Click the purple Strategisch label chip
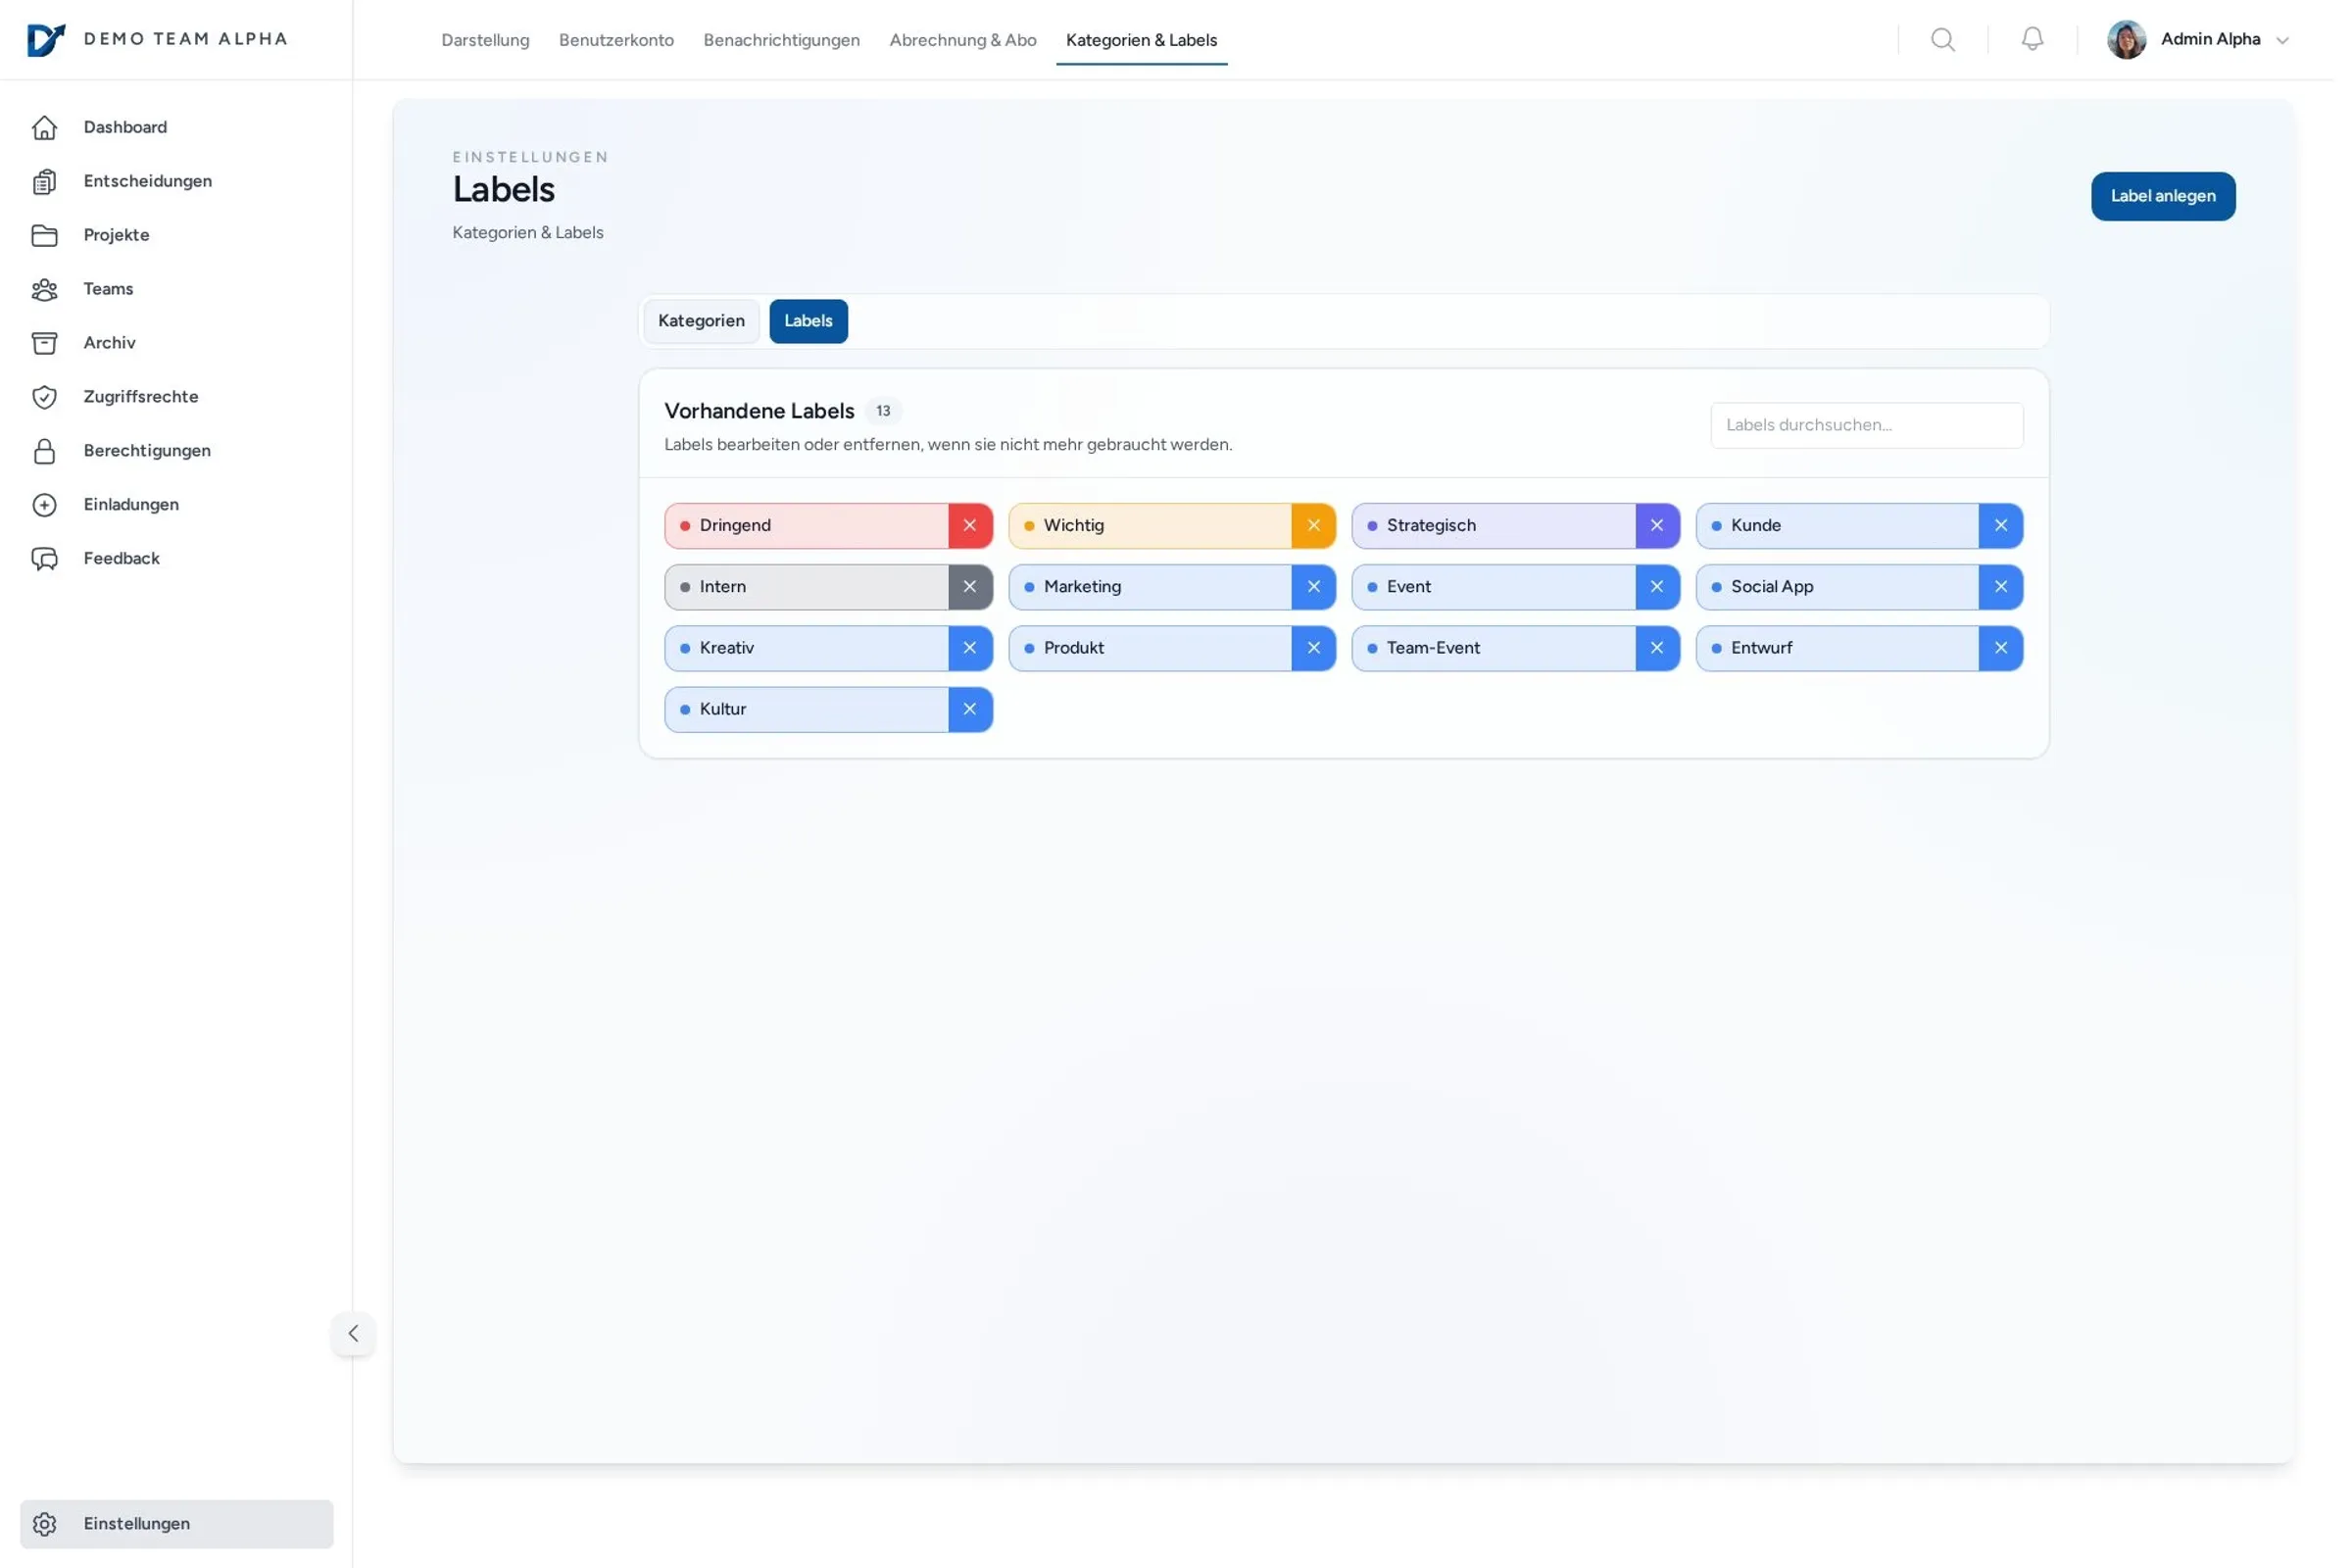The image size is (2352, 1568). (1490, 526)
